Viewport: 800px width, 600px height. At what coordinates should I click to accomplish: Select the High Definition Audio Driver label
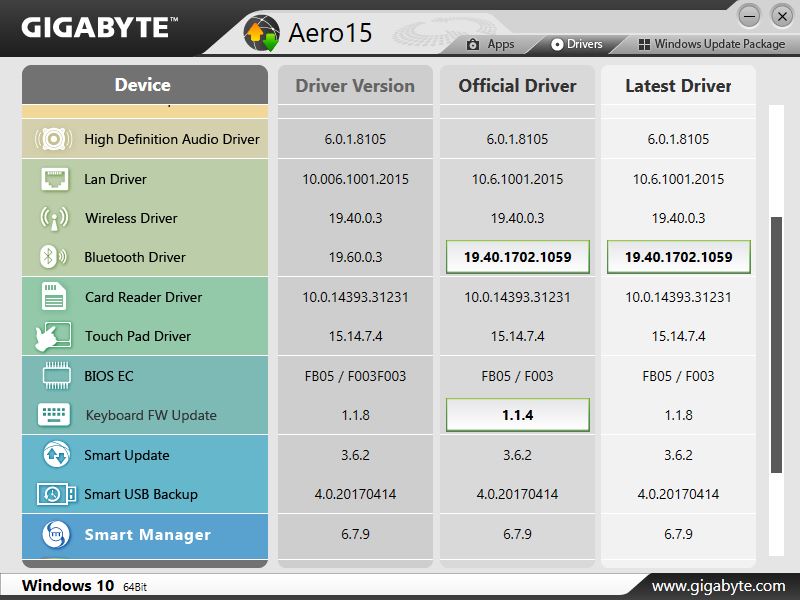click(x=172, y=139)
